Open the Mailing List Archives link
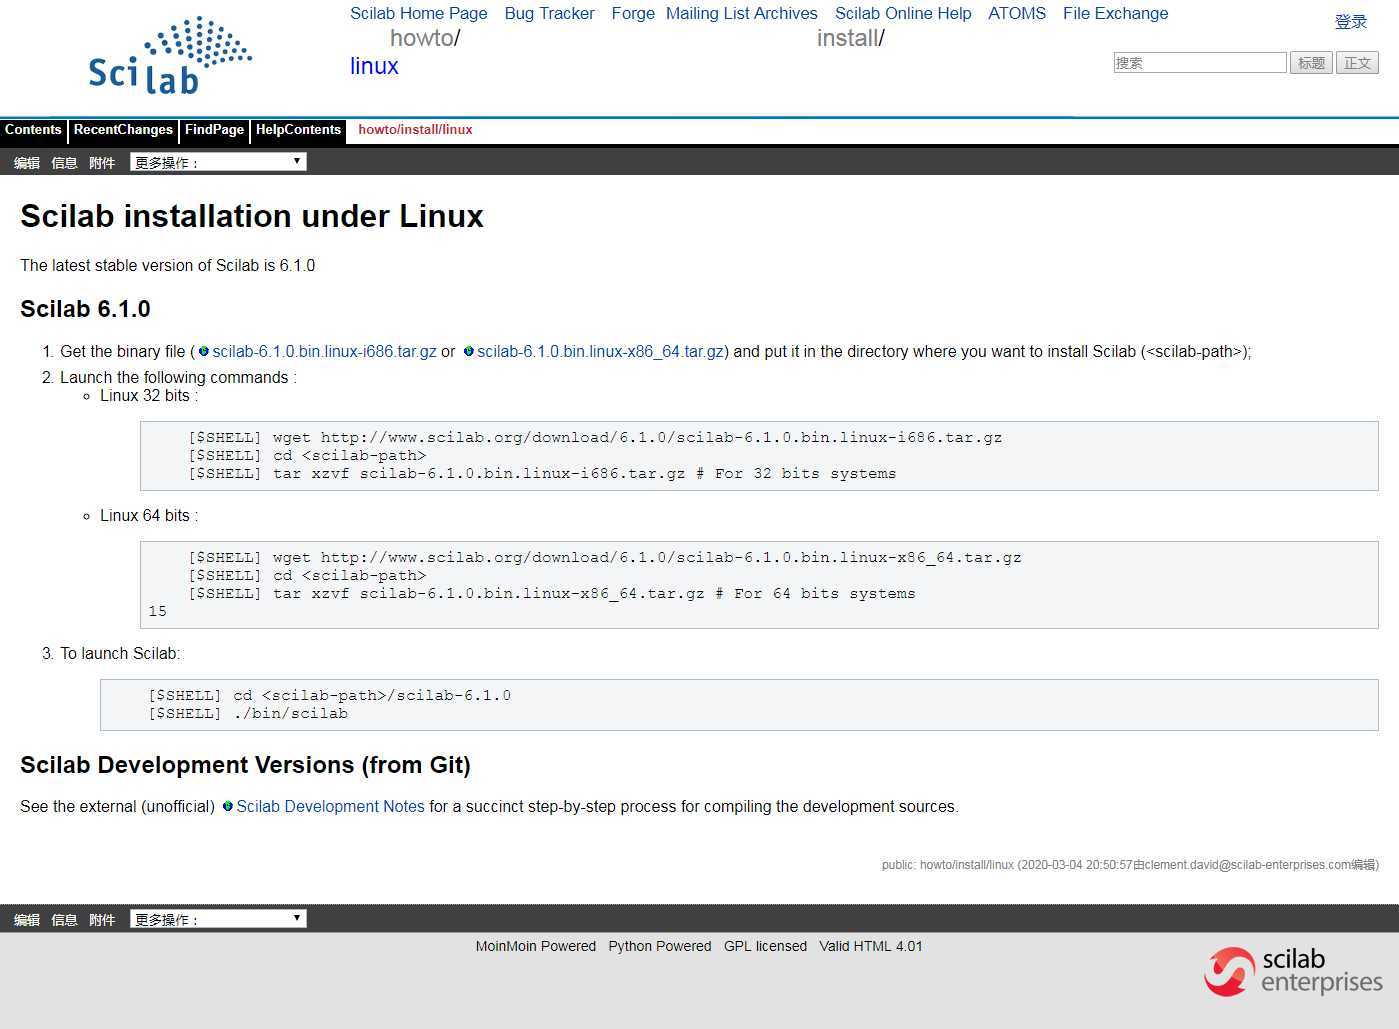The image size is (1399, 1029). [742, 14]
